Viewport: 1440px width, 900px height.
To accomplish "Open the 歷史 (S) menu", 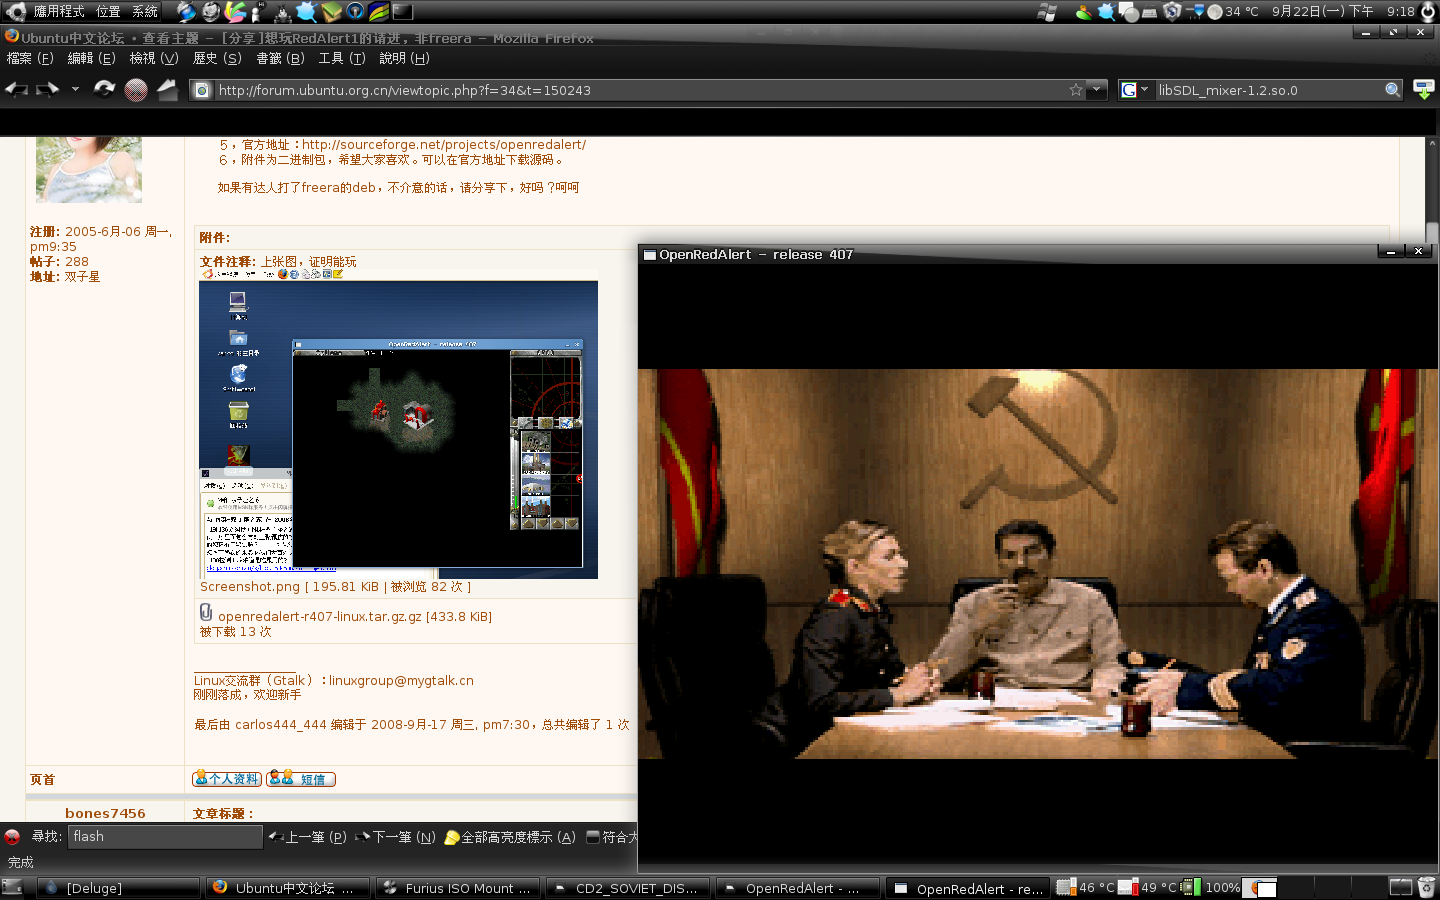I will coord(217,58).
